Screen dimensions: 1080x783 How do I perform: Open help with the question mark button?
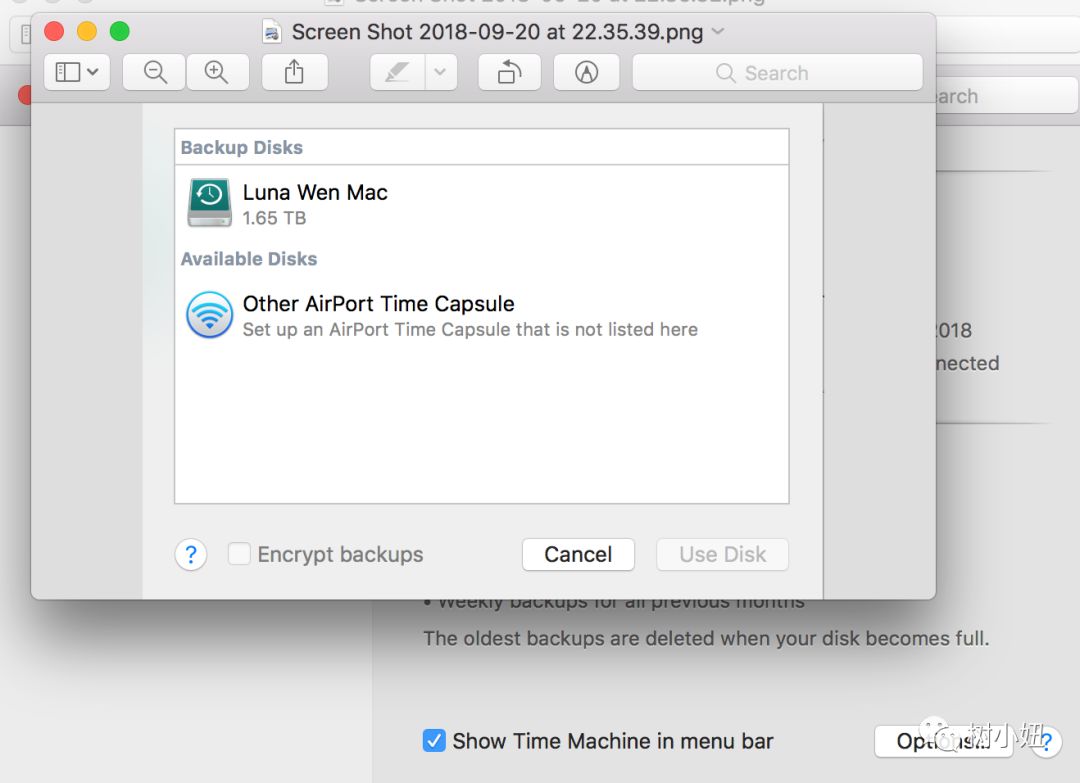coord(191,554)
